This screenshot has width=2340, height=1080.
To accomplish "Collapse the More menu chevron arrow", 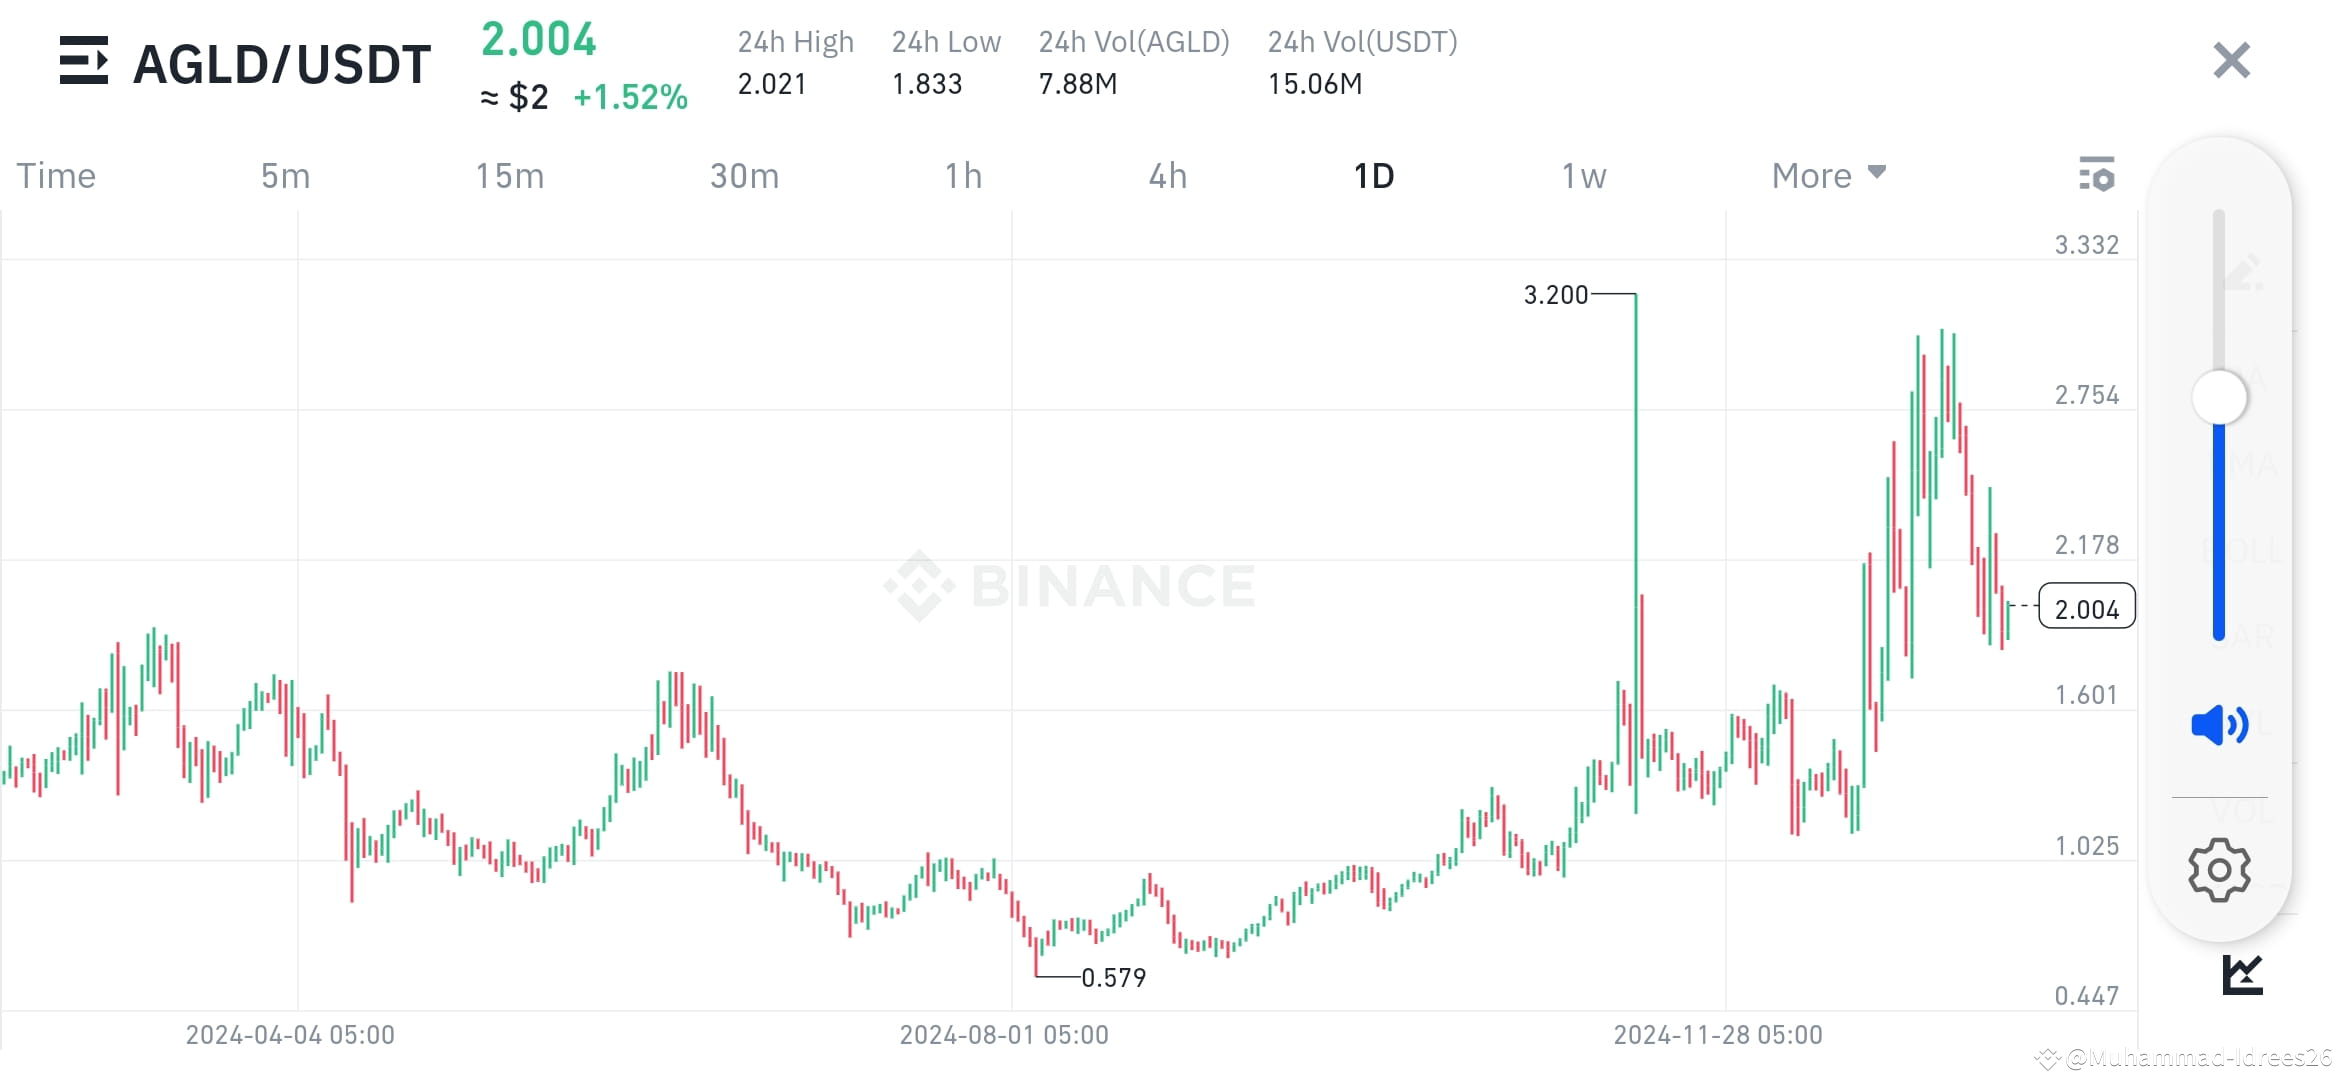I will (1876, 173).
